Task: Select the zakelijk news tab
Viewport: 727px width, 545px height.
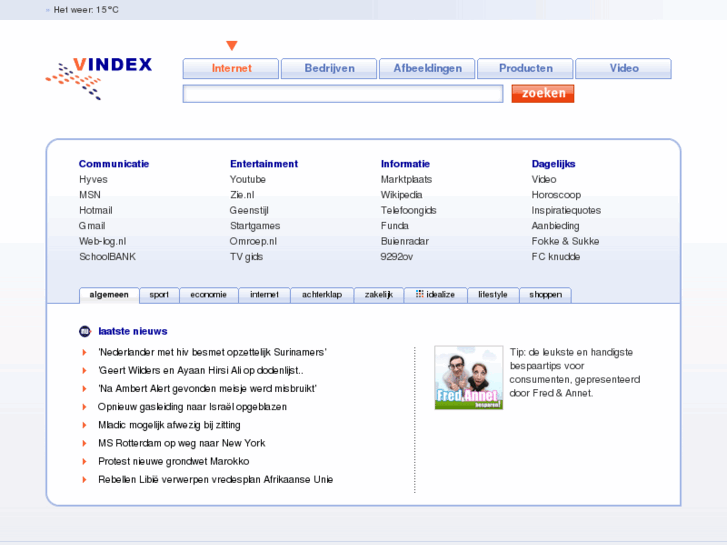Action: [x=379, y=295]
